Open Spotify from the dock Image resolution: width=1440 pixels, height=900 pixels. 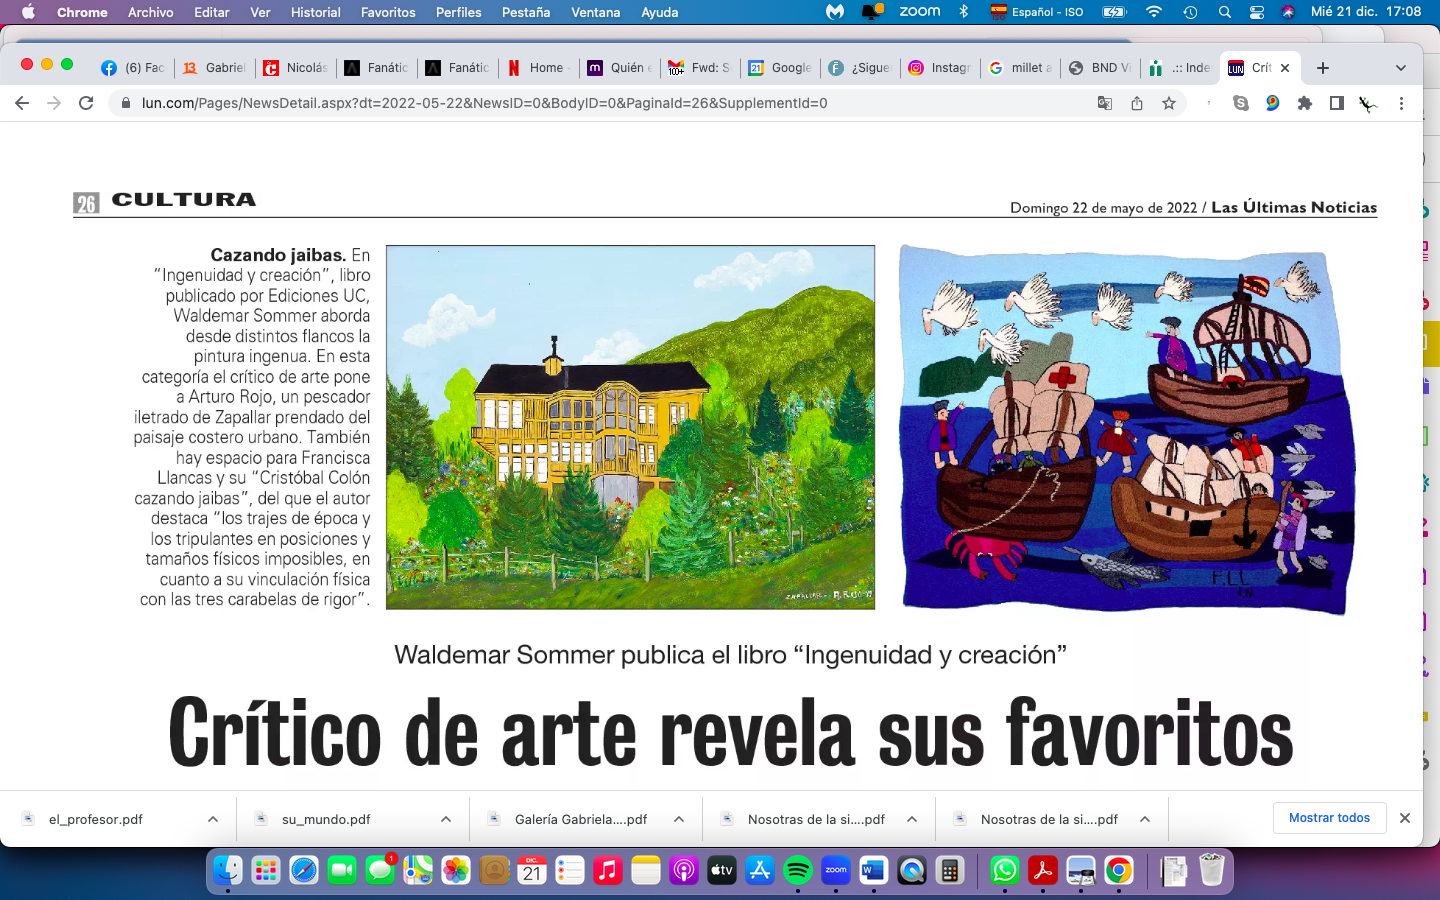click(x=797, y=871)
